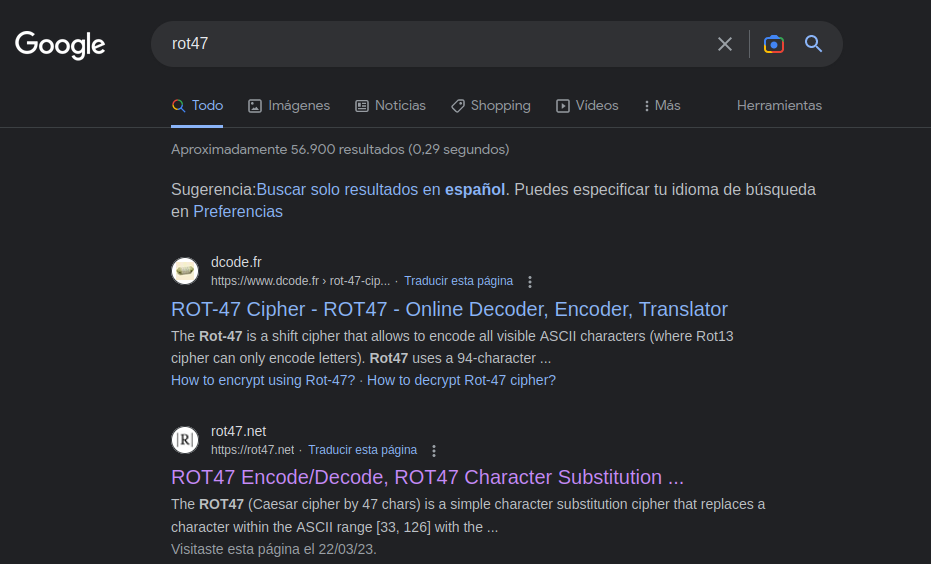Open the Shopping tab
Viewport: 931px width, 564px height.
coord(490,106)
